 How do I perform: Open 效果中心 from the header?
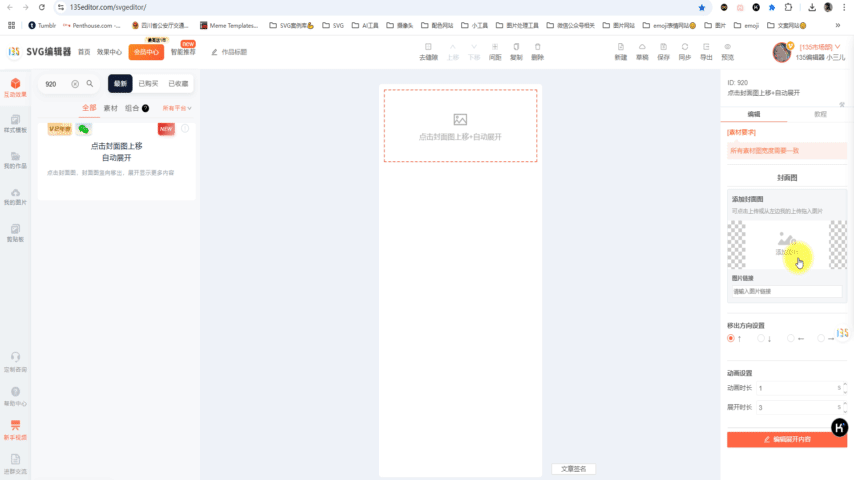(x=109, y=52)
